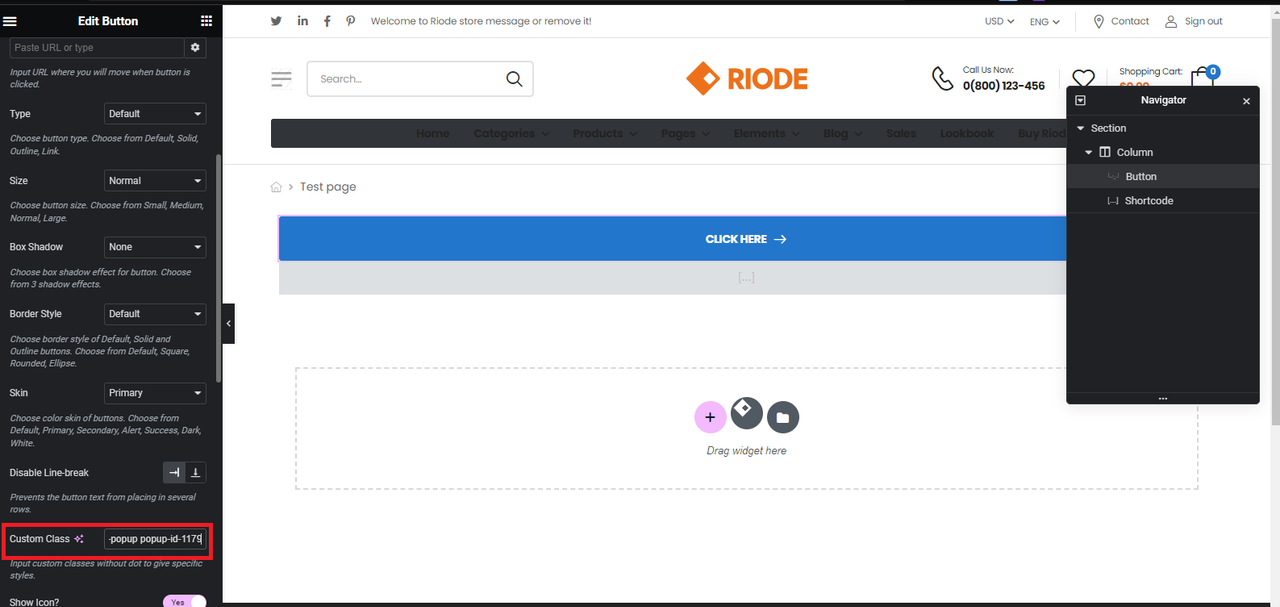
Task: Open the Products menu
Action: tap(605, 133)
